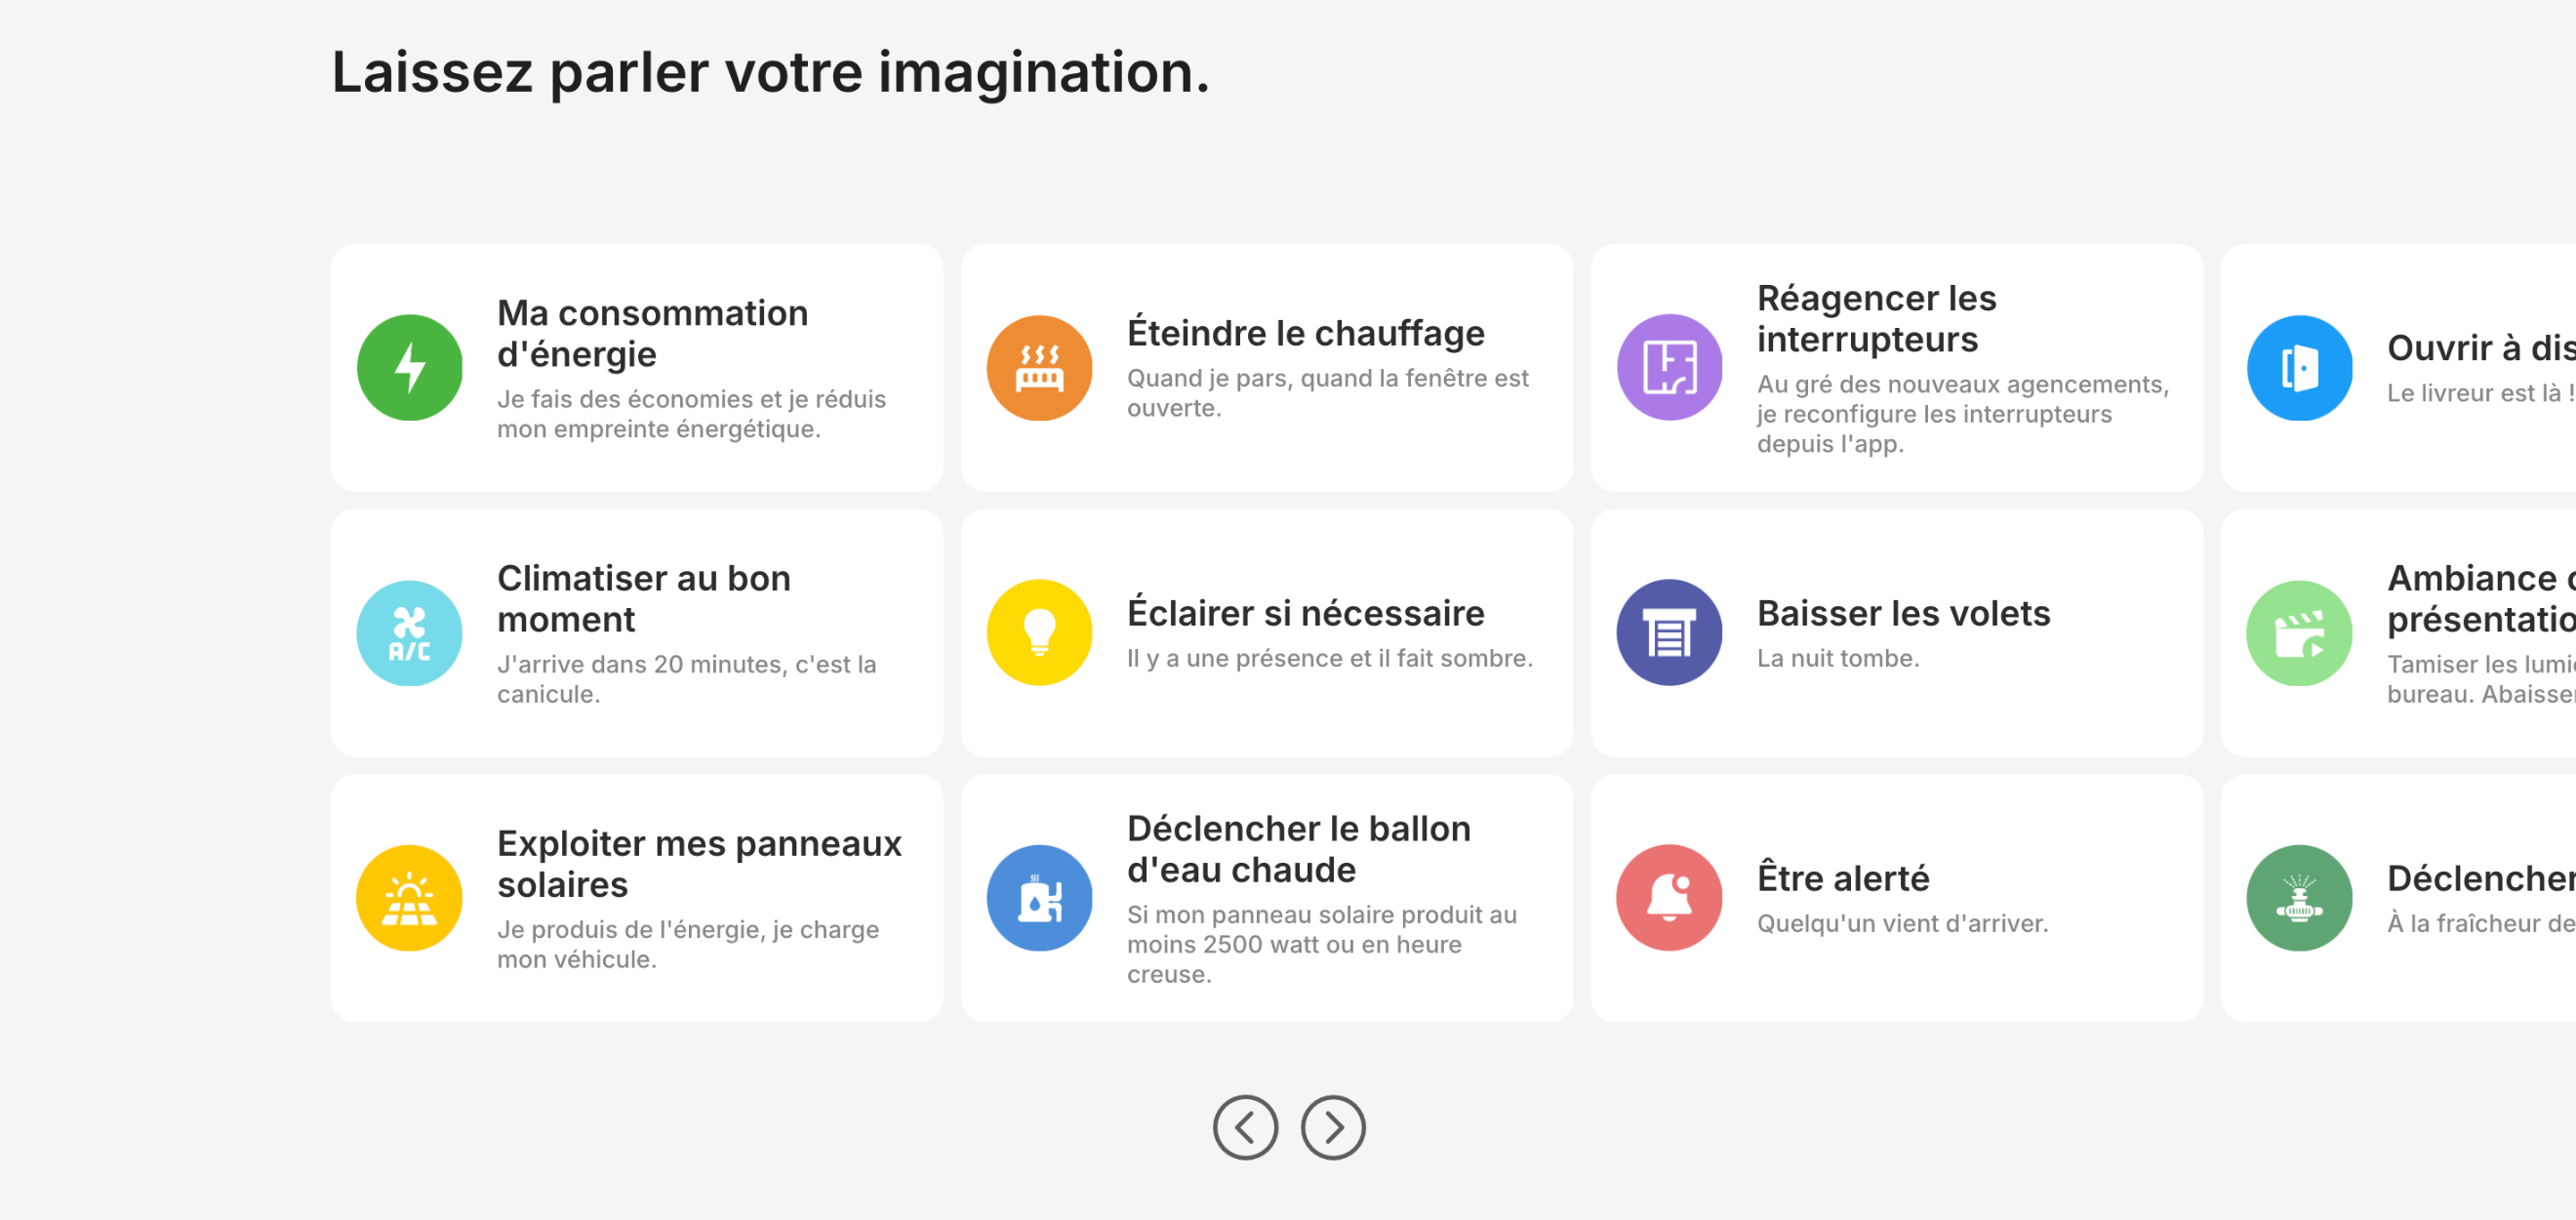
Task: Click the purple floor plan switches icon
Action: [1669, 367]
